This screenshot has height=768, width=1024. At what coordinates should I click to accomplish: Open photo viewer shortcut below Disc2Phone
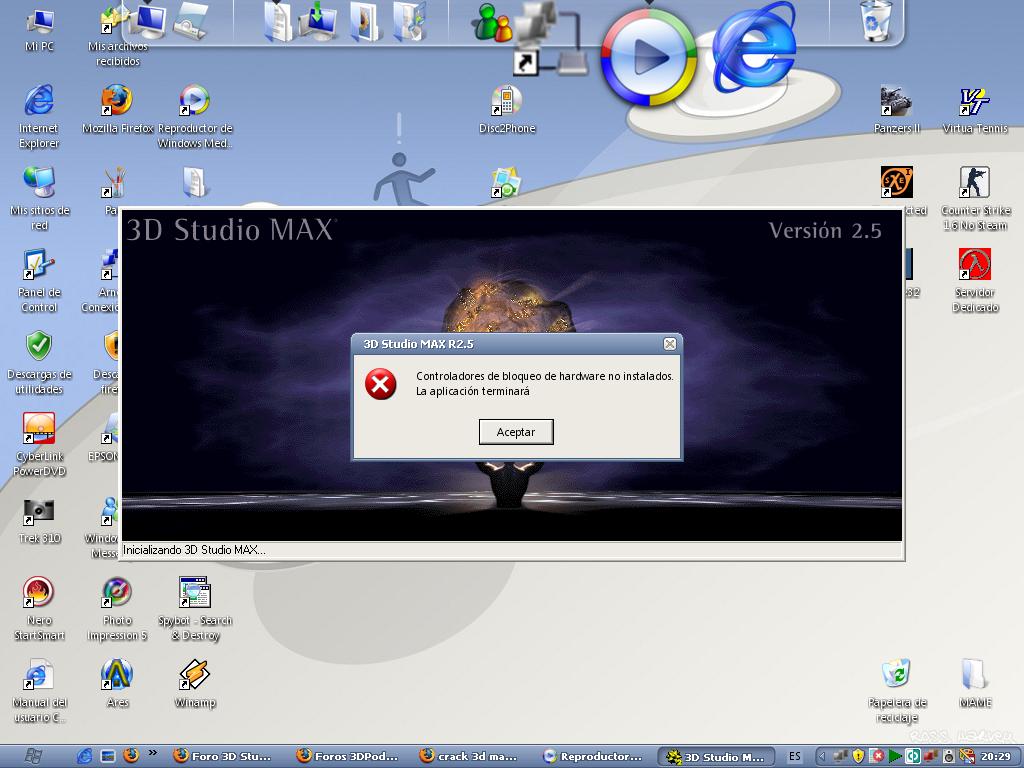click(x=506, y=183)
